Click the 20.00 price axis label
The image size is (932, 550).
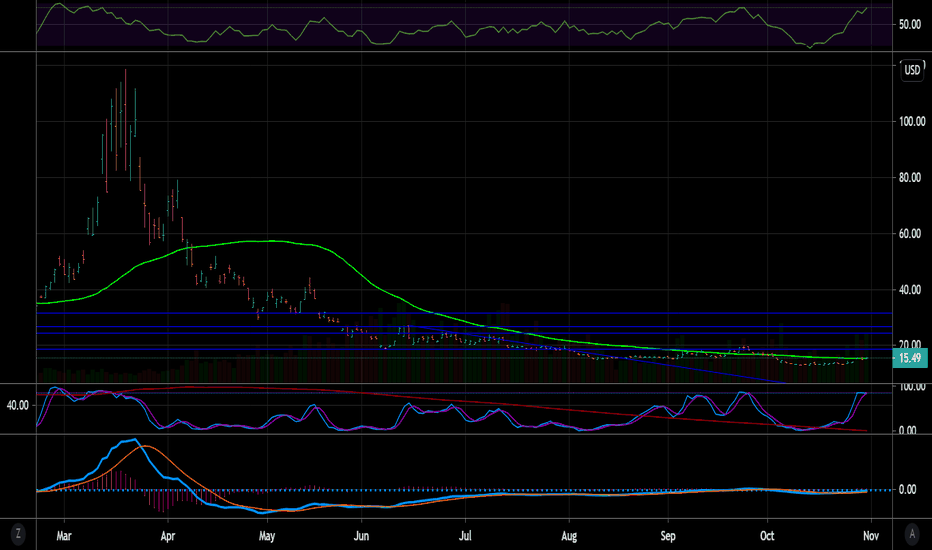[x=910, y=345]
